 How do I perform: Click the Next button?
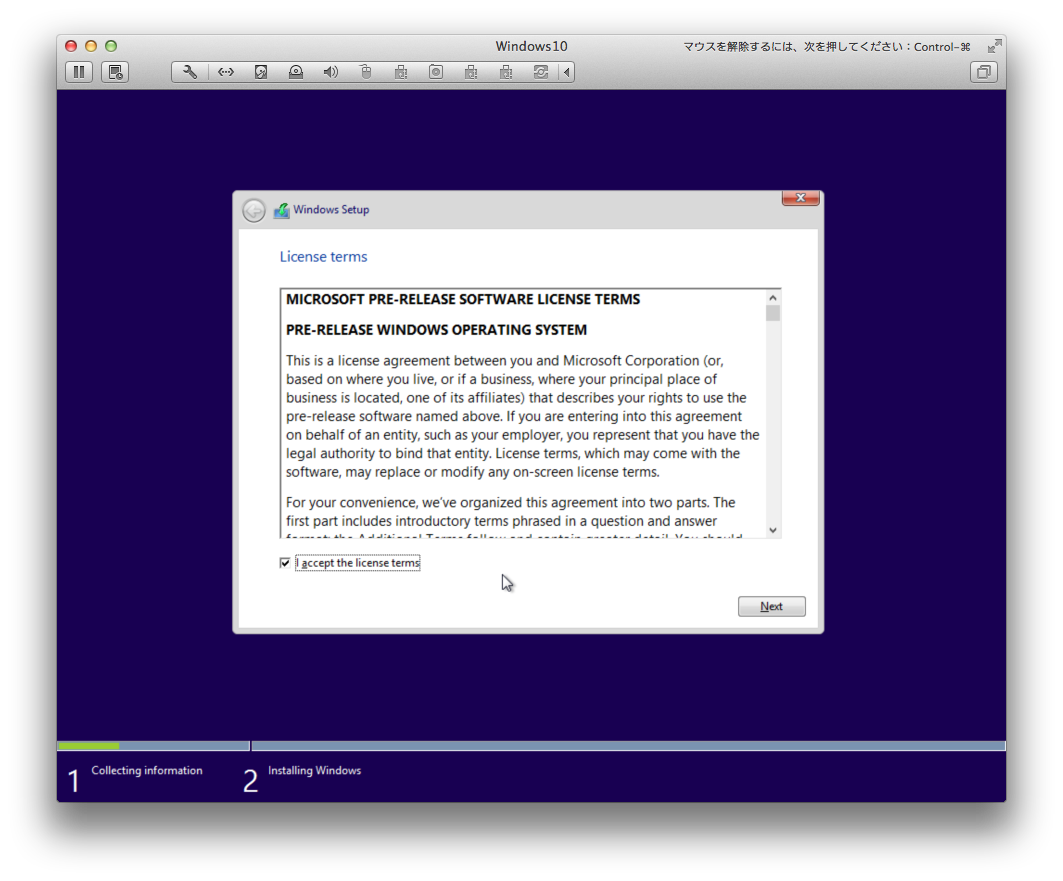771,607
